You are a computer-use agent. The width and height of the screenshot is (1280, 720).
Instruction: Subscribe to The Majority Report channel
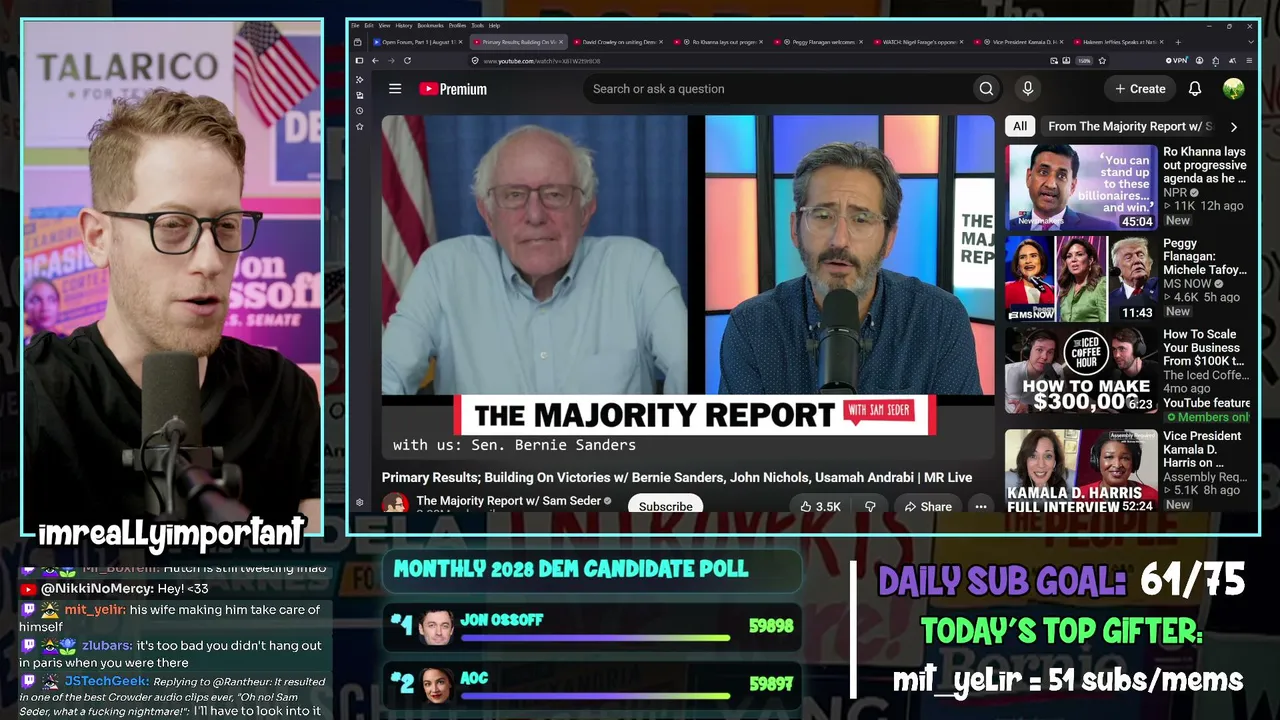click(x=665, y=507)
